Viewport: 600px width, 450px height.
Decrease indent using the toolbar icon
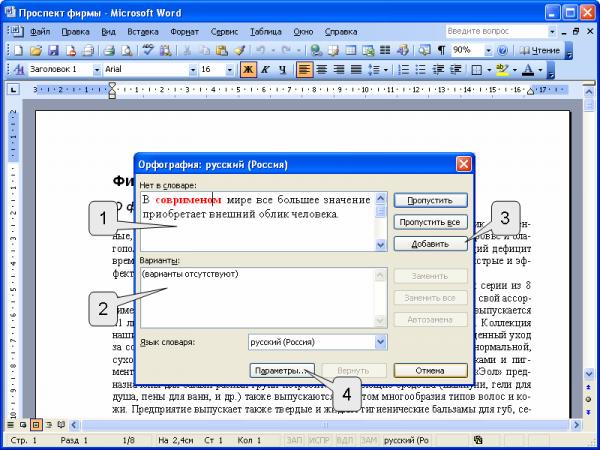438,70
